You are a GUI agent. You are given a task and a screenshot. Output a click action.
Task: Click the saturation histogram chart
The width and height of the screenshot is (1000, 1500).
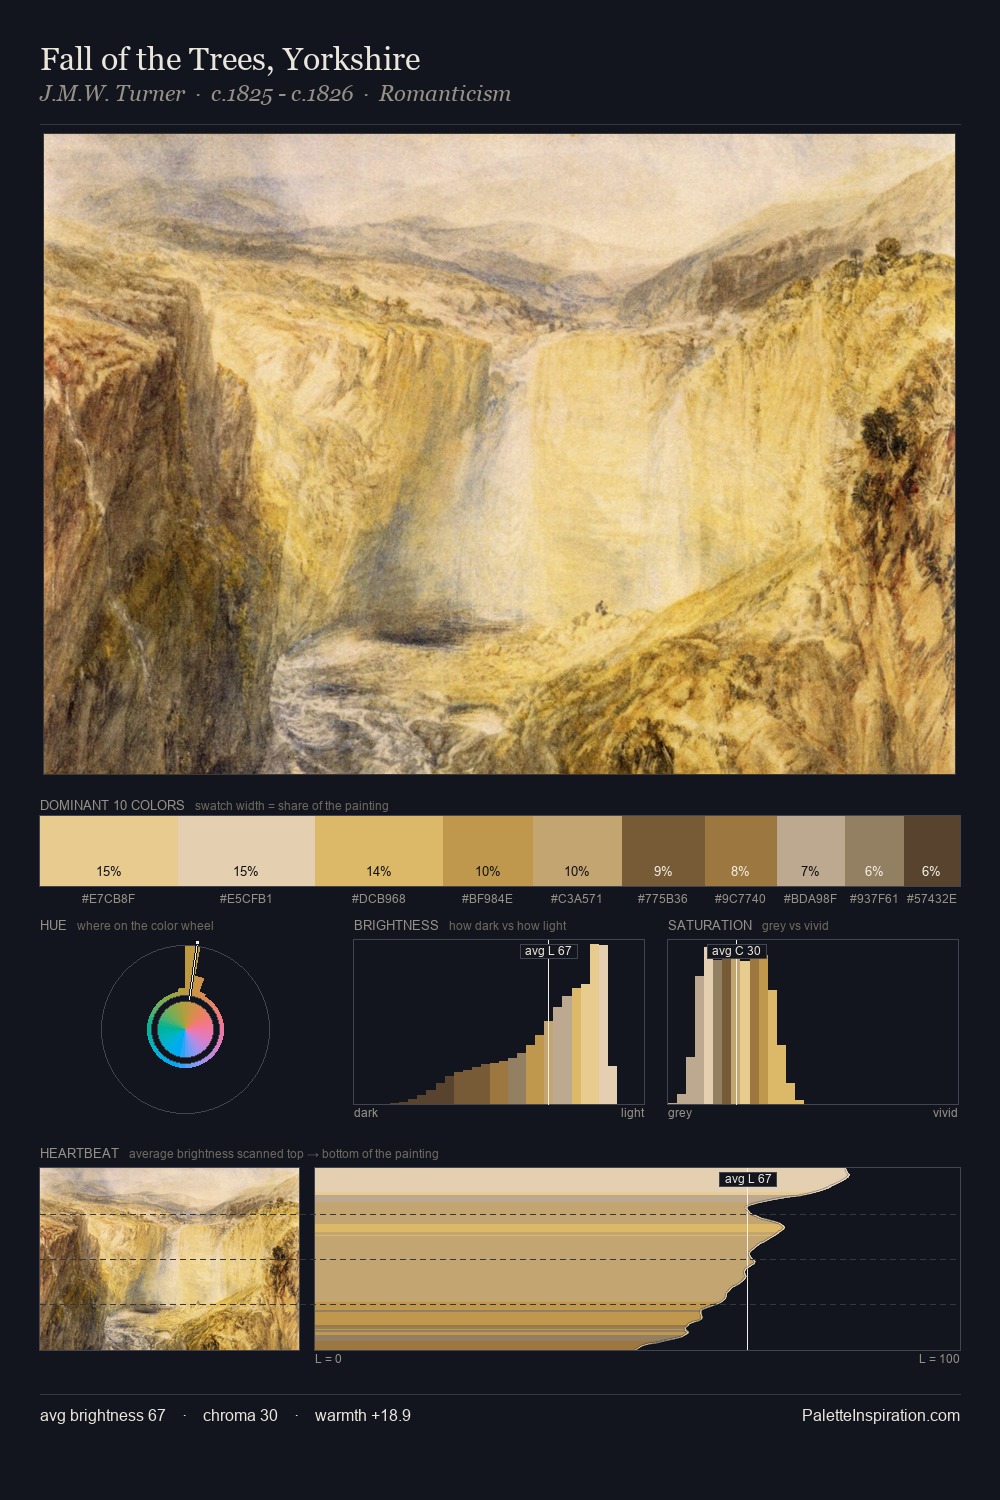[x=813, y=1022]
